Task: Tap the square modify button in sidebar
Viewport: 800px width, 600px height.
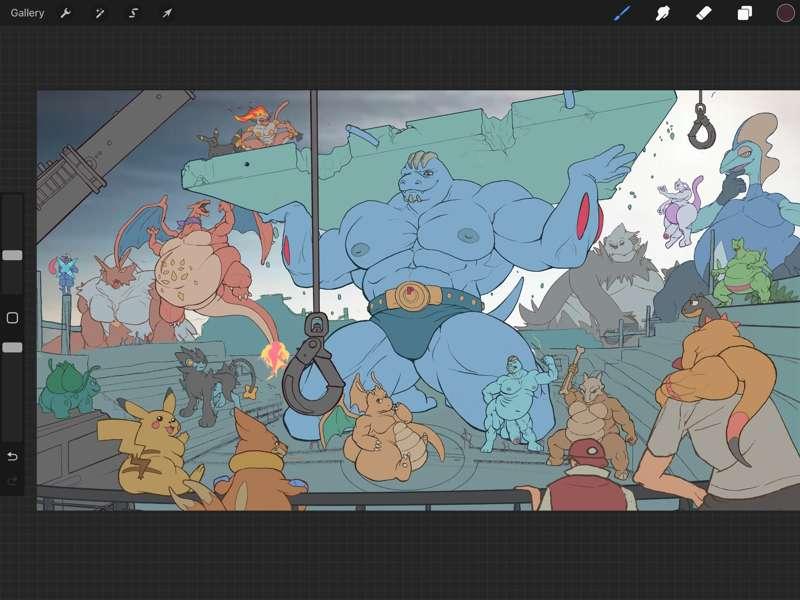Action: coord(12,318)
